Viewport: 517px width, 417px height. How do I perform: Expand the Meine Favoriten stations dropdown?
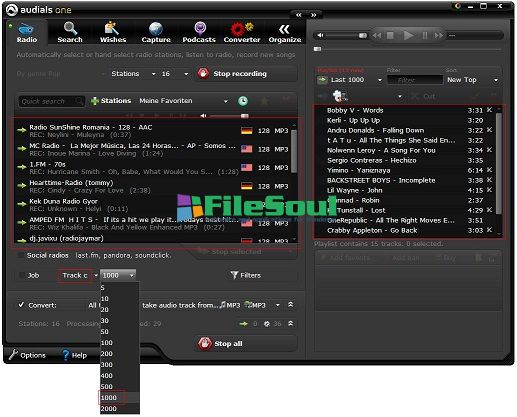tap(226, 101)
